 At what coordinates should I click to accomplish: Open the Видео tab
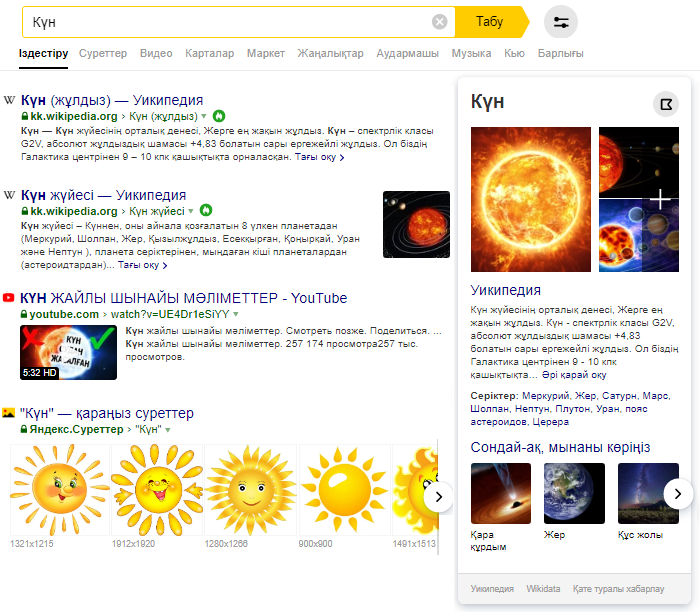tap(156, 53)
